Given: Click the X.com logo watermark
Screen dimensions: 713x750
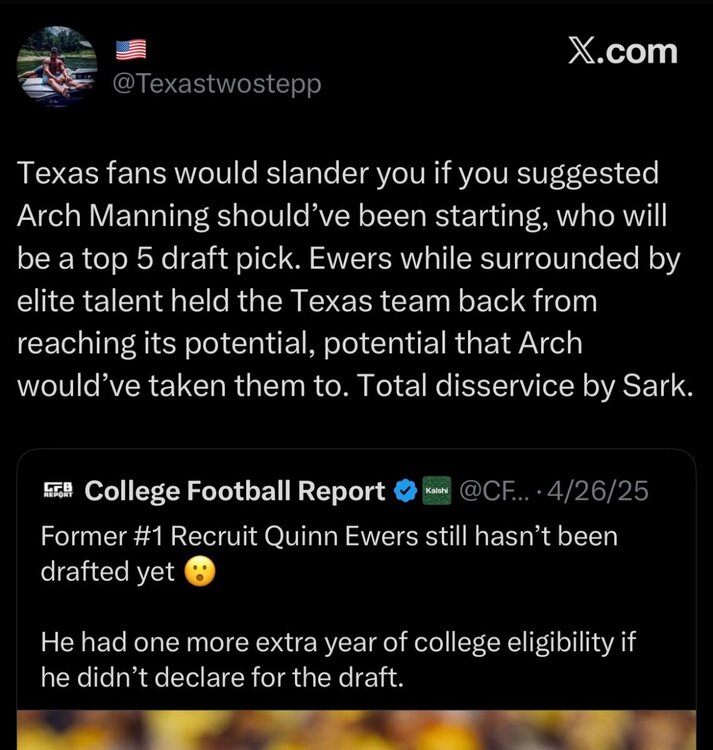Looking at the screenshot, I should click(621, 51).
